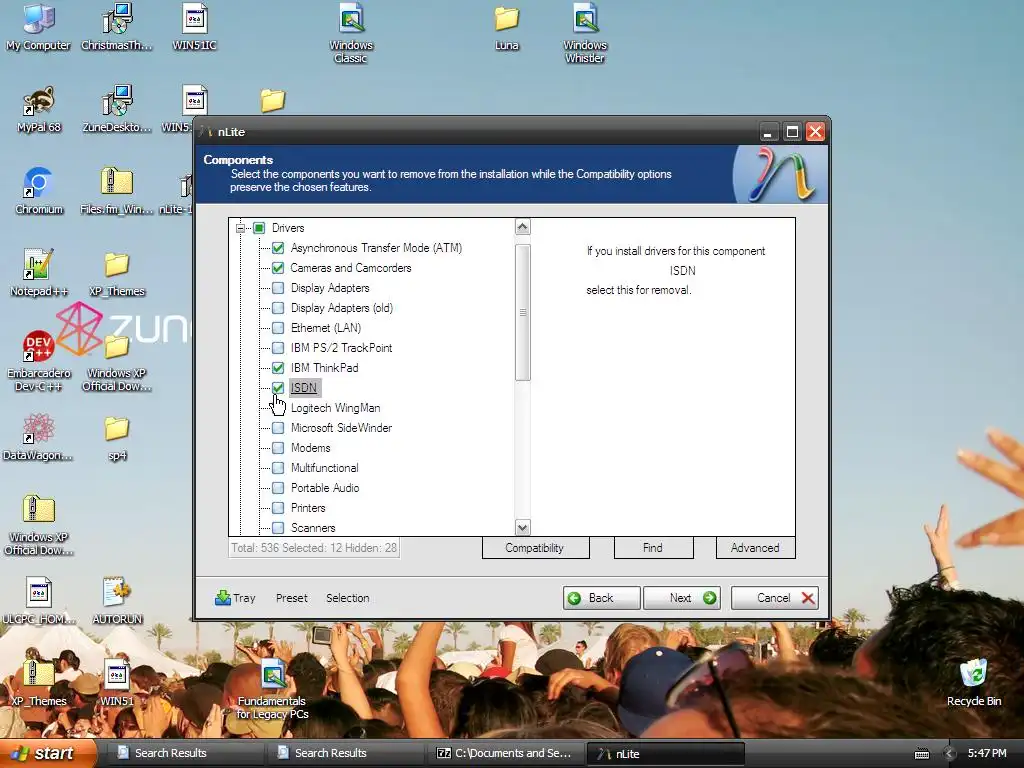The height and width of the screenshot is (768, 1024).
Task: Uncheck Asynchronous Transfer Mode (ATM)
Action: pos(278,248)
